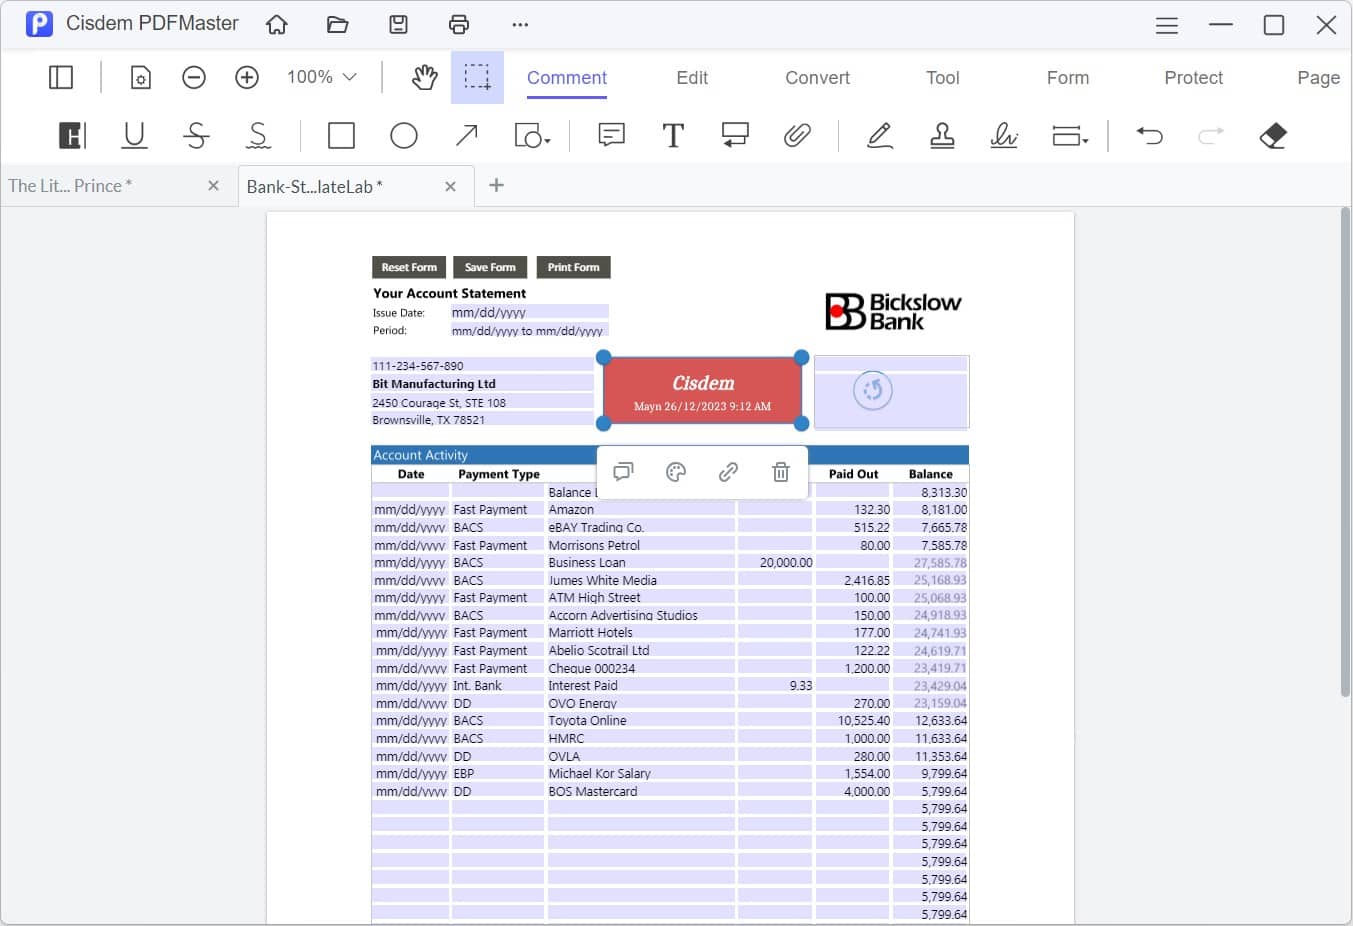The height and width of the screenshot is (926, 1353).
Task: Add note to selected stamp
Action: point(623,472)
